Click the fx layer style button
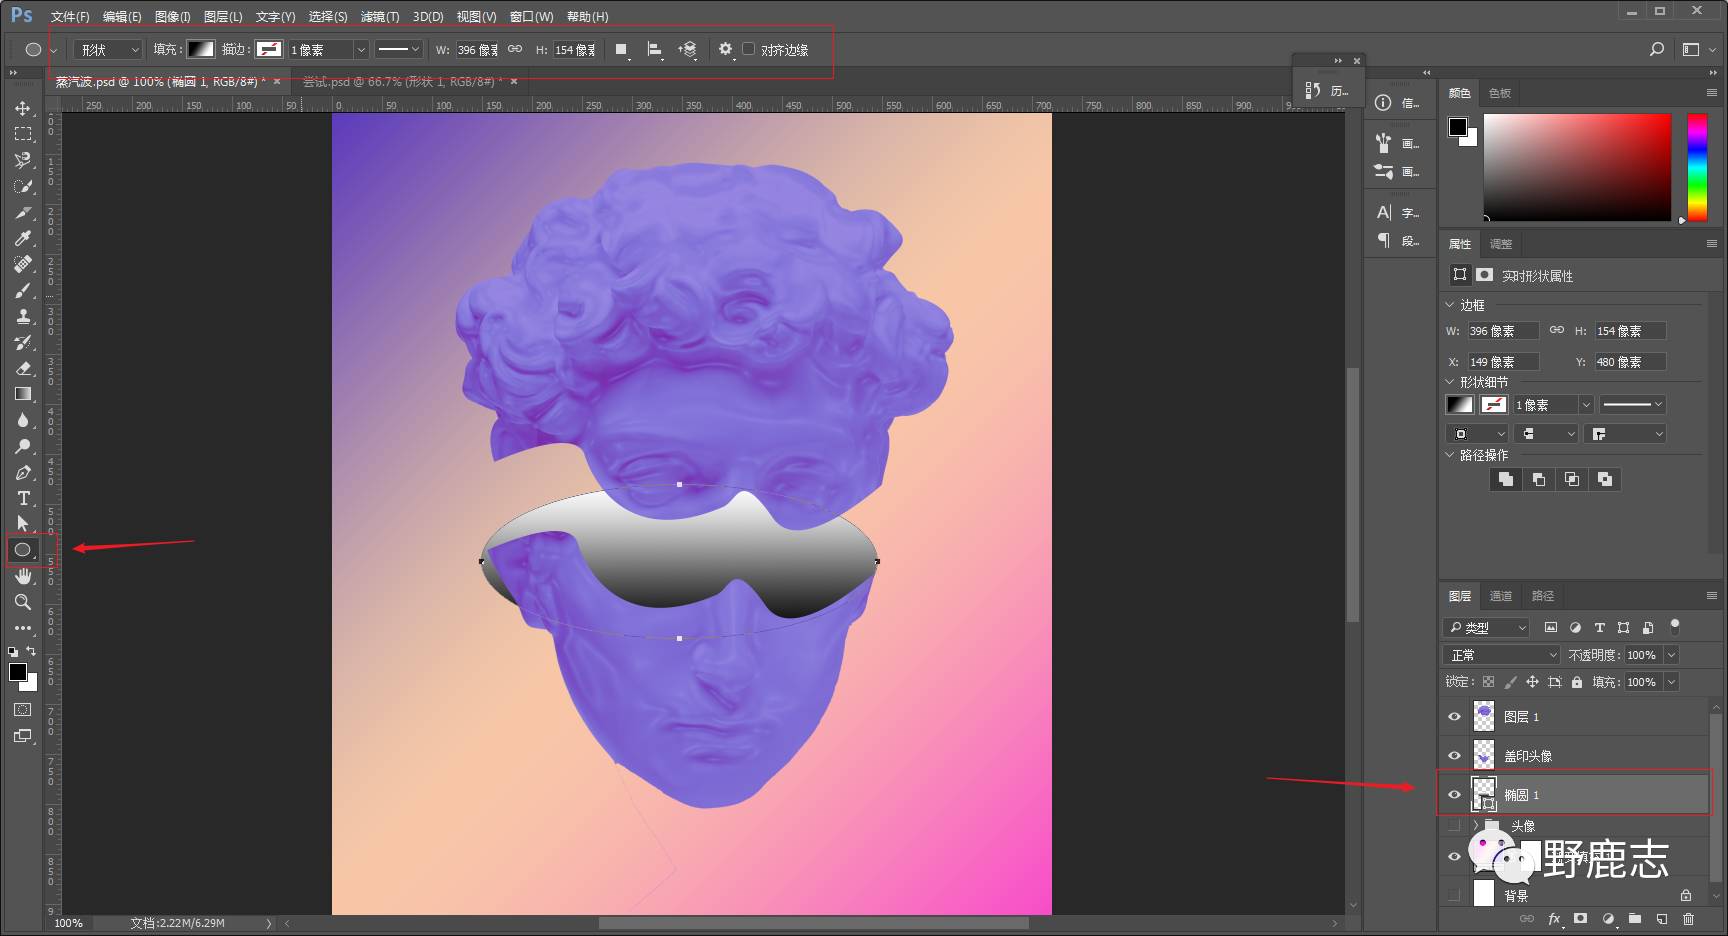 pyautogui.click(x=1553, y=919)
